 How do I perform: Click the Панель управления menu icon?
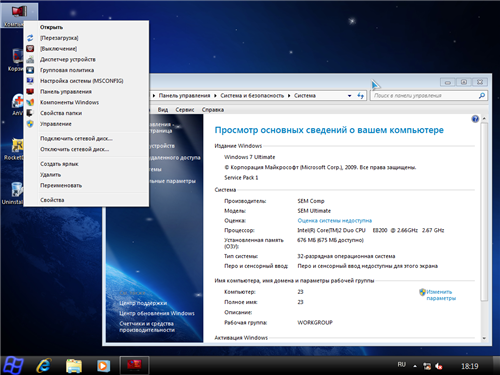pos(30,91)
